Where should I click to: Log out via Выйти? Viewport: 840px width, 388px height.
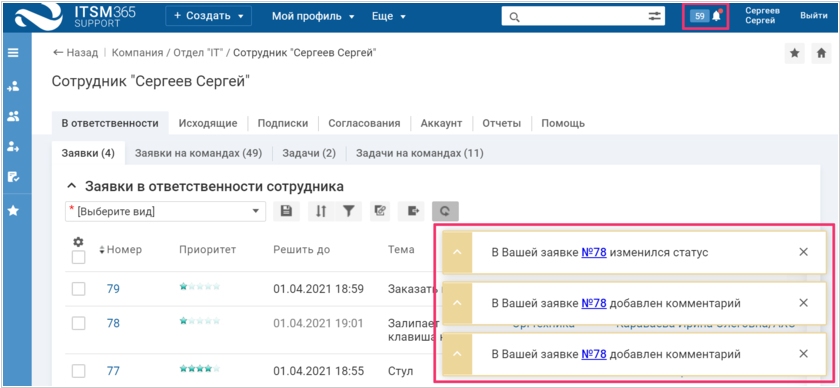(814, 16)
